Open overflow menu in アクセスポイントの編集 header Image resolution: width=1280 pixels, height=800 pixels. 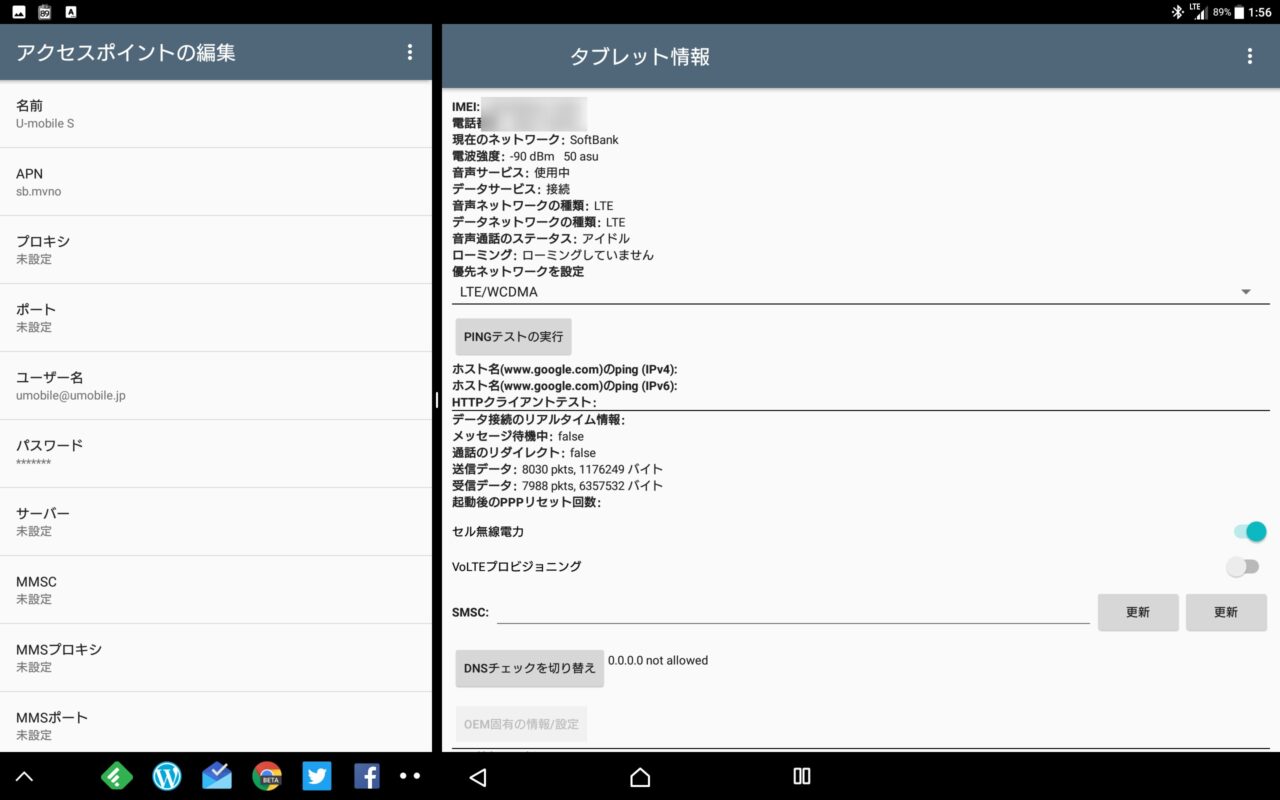click(409, 53)
